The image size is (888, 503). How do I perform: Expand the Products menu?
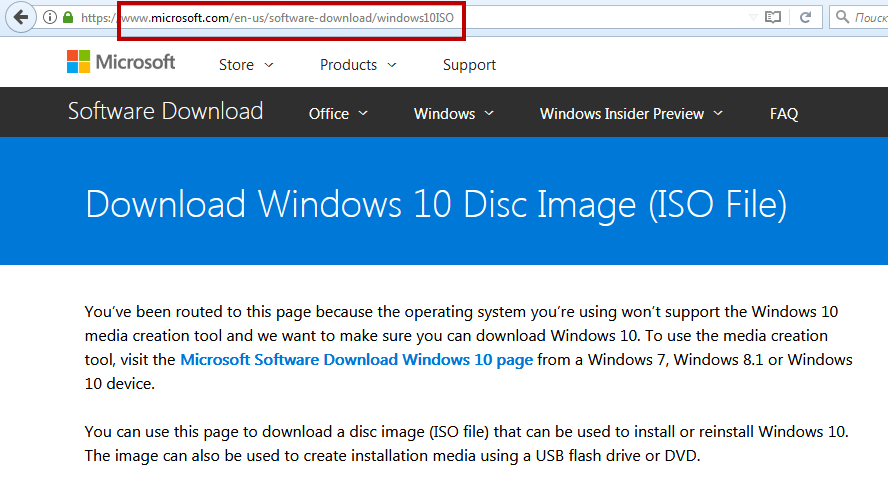coord(358,65)
